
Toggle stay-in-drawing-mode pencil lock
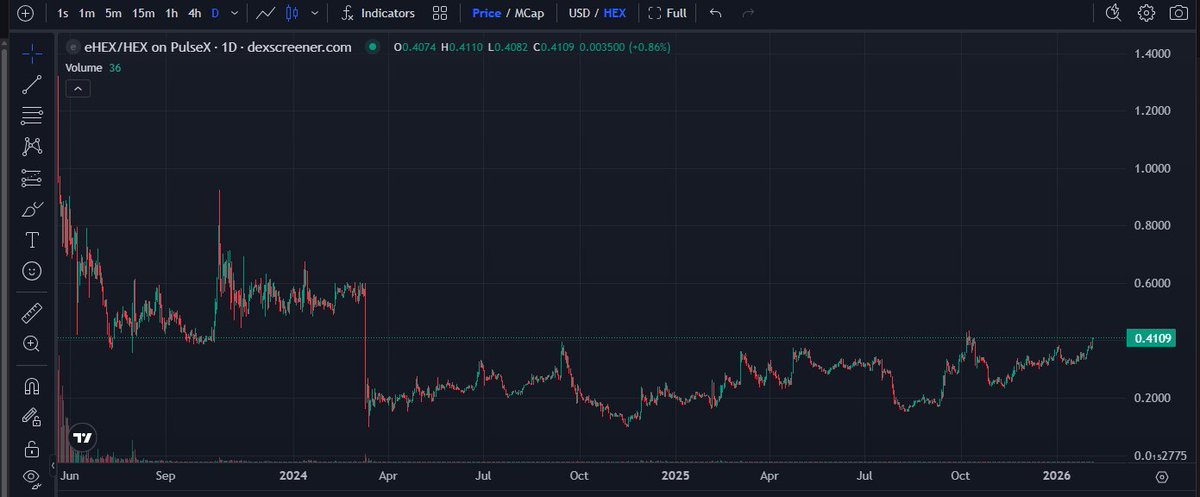[32, 417]
